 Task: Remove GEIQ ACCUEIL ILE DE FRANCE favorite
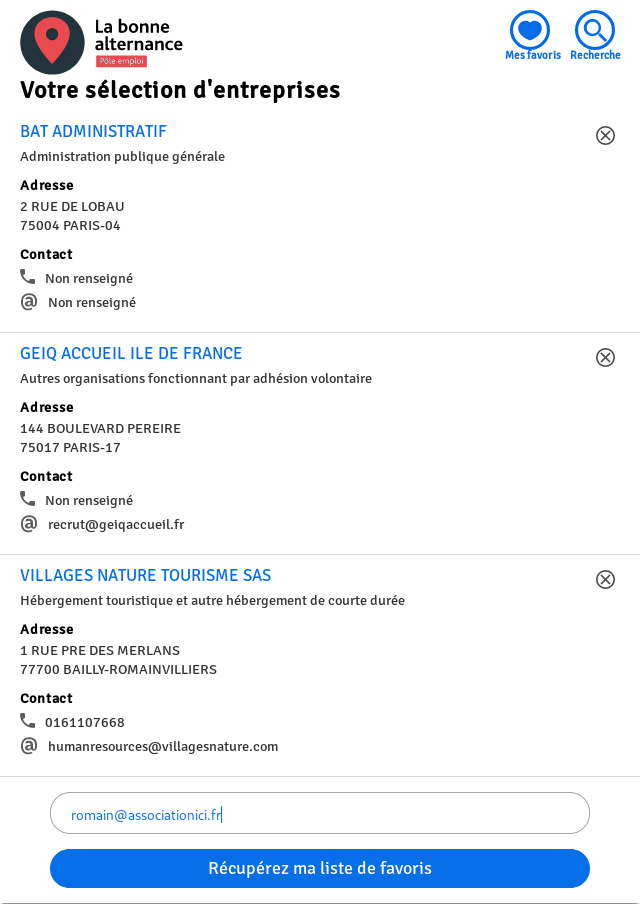click(605, 357)
